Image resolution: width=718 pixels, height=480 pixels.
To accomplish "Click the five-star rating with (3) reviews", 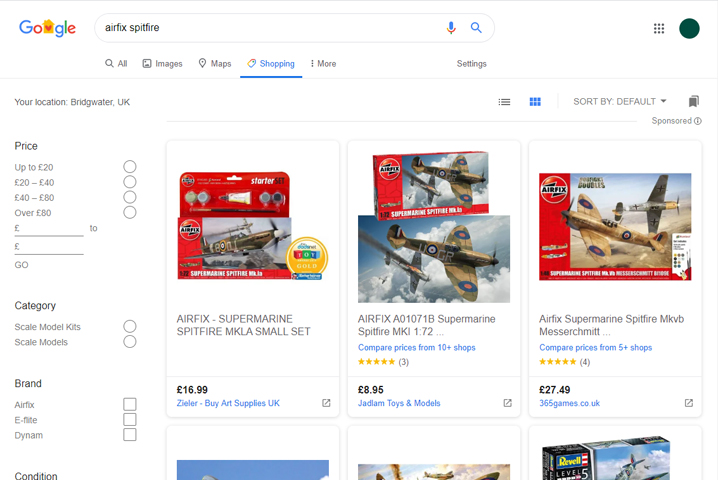I will pos(383,362).
